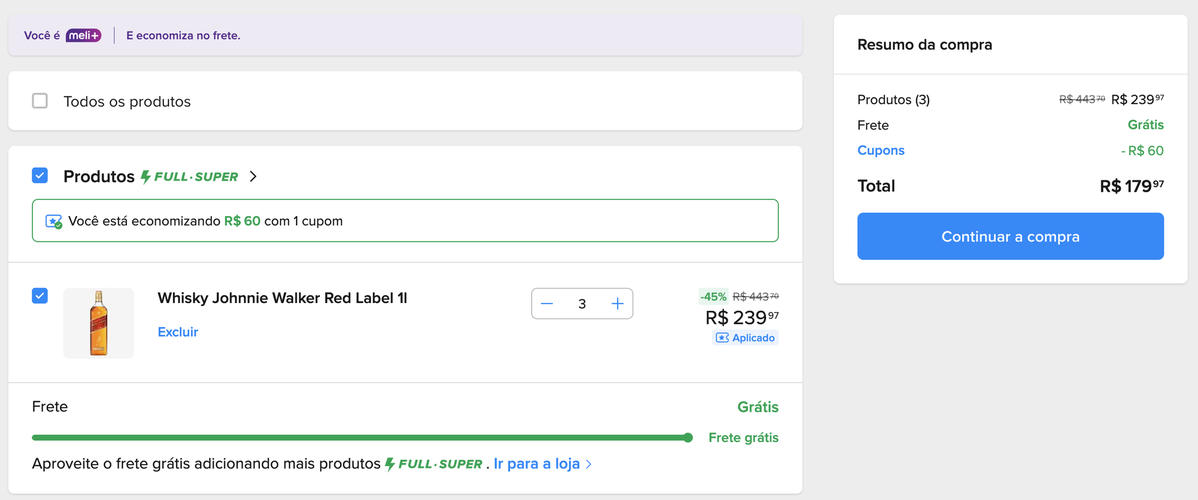This screenshot has height=500, width=1198.
Task: Click the Aplicado coupon badge
Action: tap(745, 338)
